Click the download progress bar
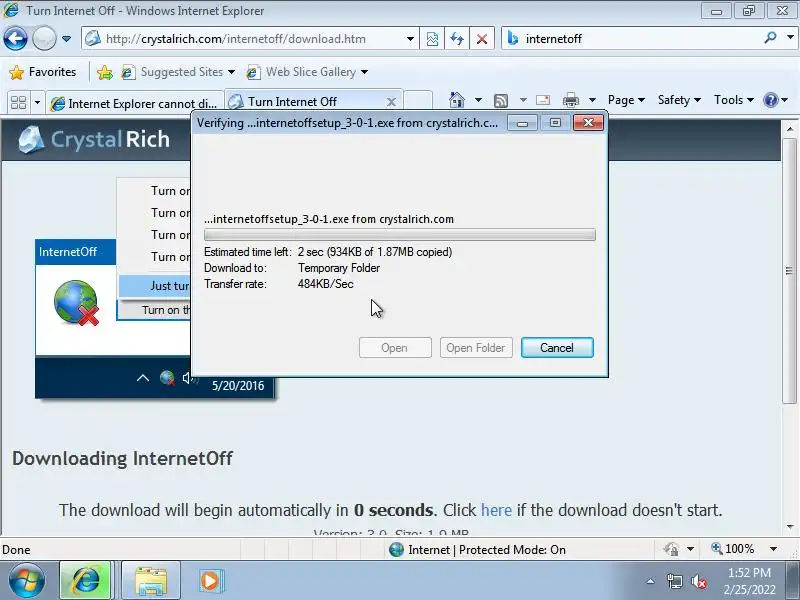This screenshot has height=600, width=800. tap(399, 235)
